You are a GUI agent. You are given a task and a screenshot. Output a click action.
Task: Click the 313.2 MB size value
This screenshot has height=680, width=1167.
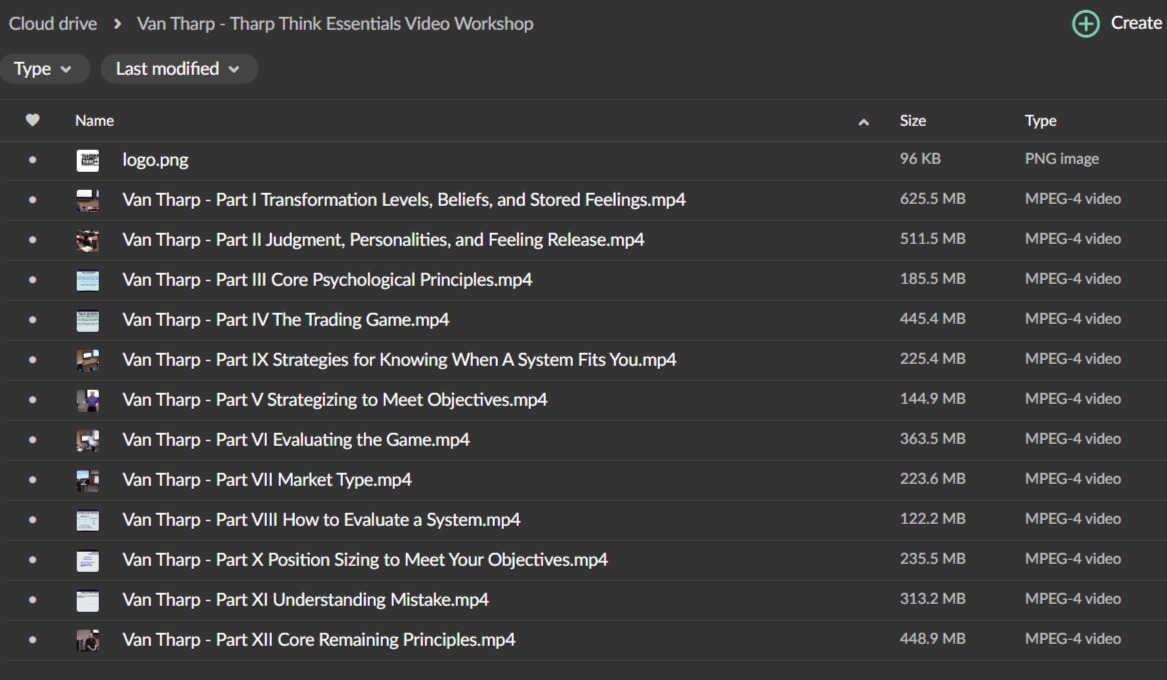(933, 600)
